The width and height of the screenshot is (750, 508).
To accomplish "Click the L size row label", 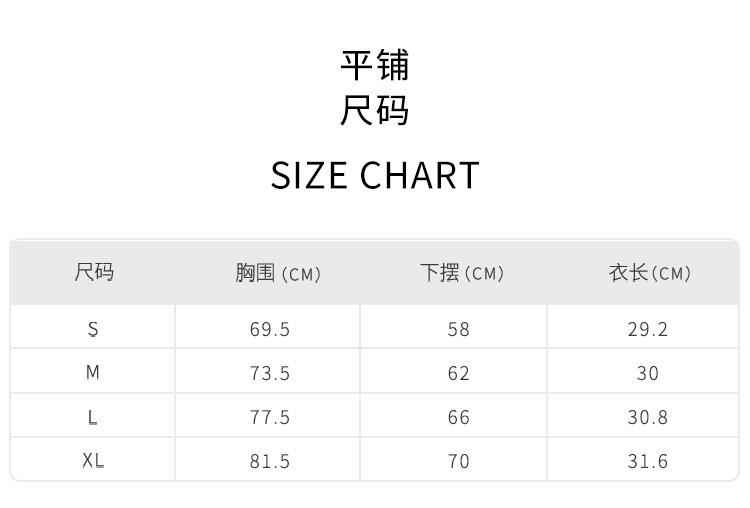I will click(x=94, y=417).
